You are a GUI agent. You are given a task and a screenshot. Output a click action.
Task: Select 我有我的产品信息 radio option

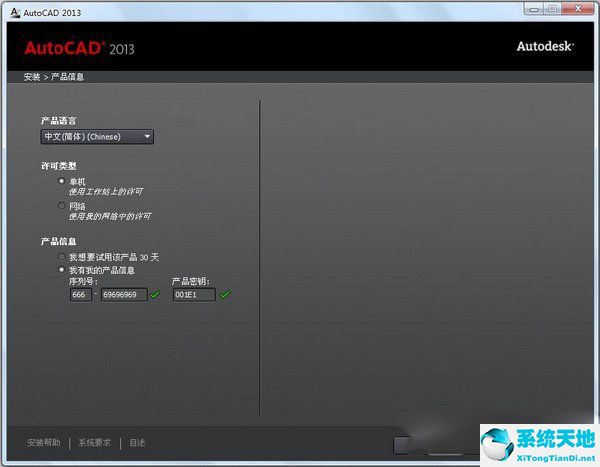[61, 269]
